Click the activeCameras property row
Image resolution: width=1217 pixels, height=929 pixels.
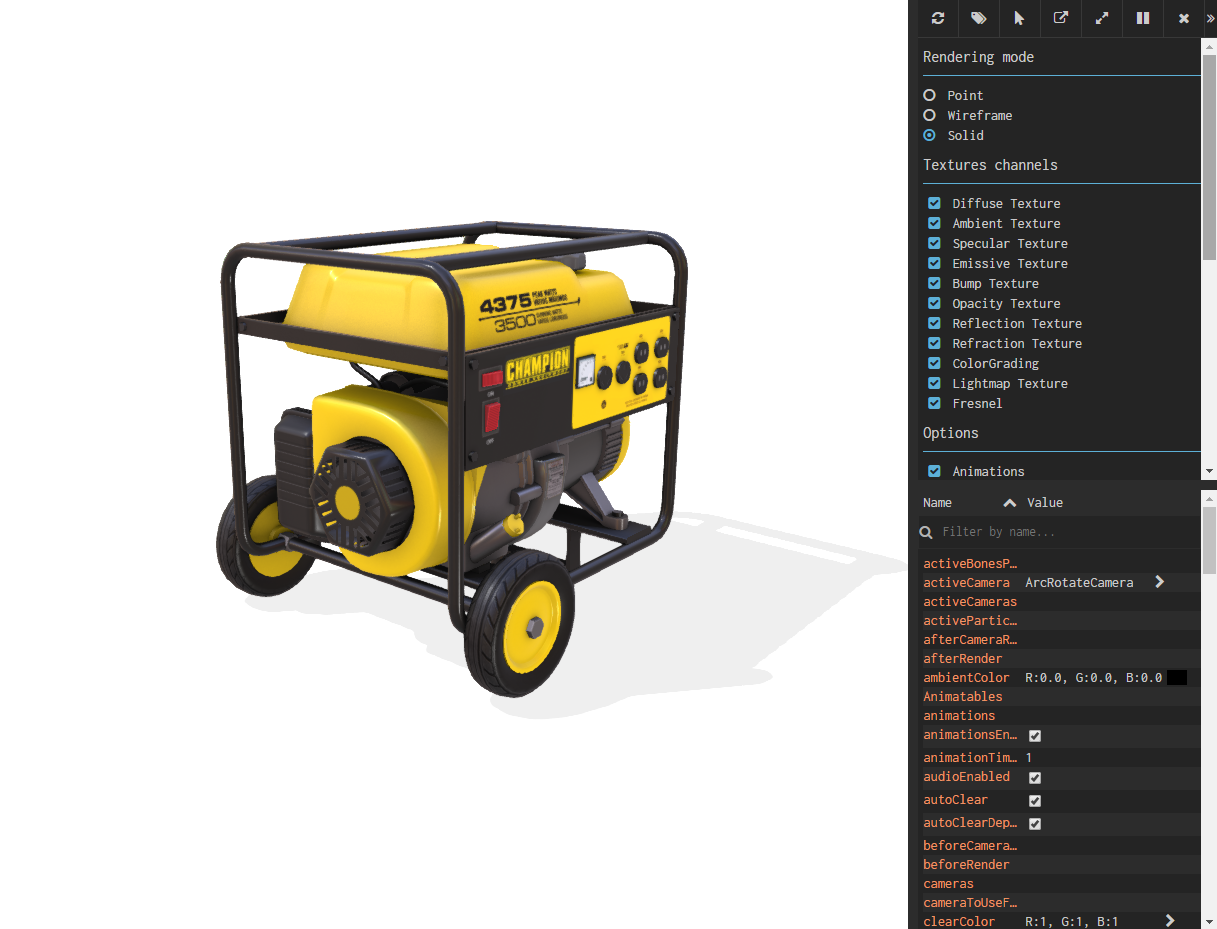(1060, 601)
